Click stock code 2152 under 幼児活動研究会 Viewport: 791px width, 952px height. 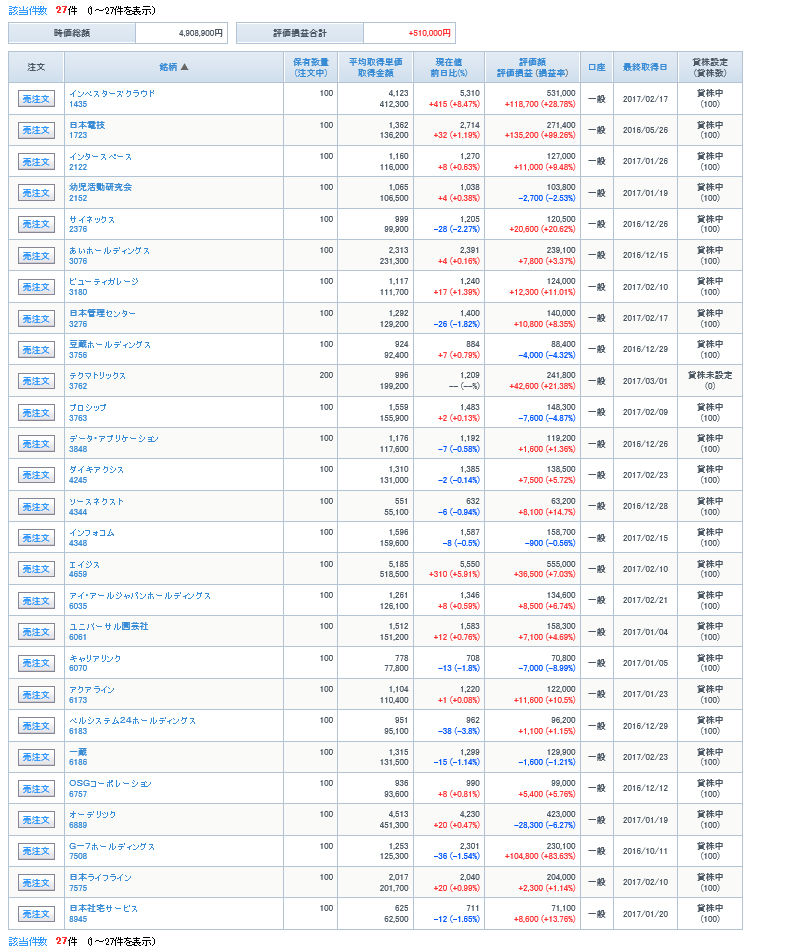(x=78, y=198)
